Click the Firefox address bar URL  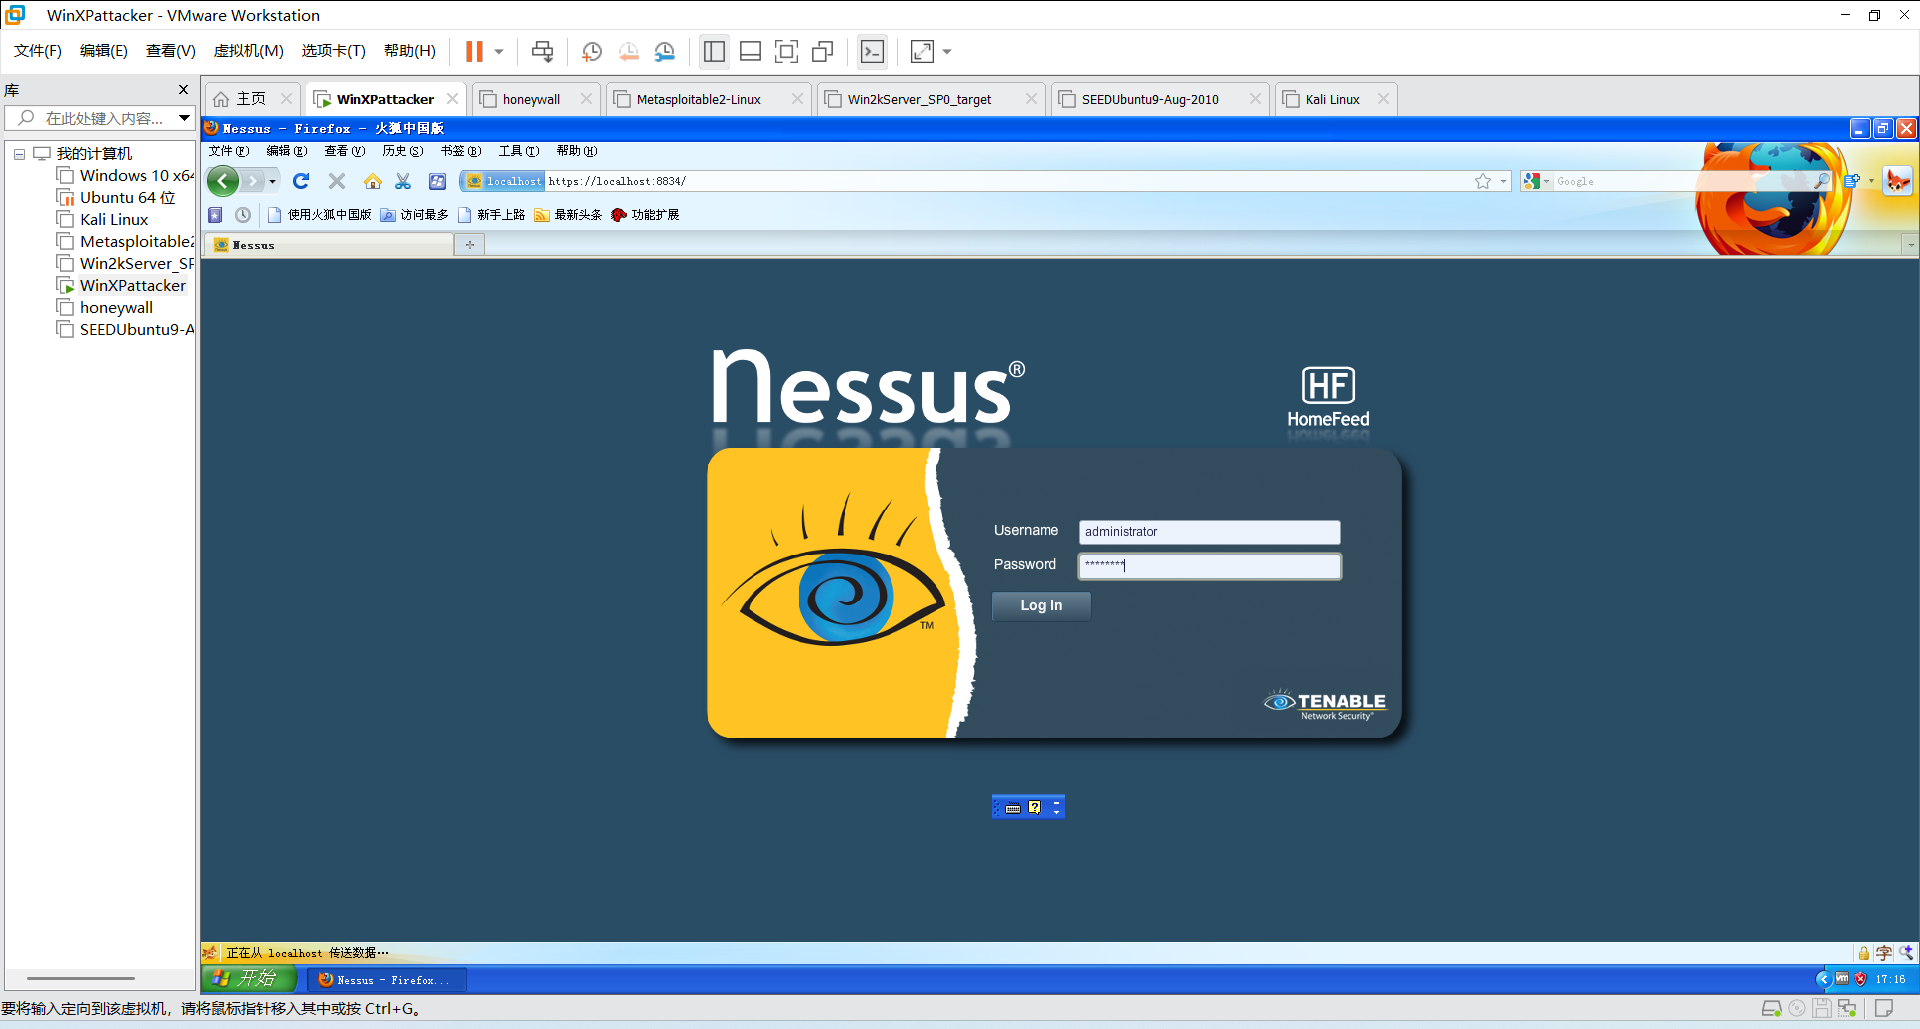[1008, 181]
